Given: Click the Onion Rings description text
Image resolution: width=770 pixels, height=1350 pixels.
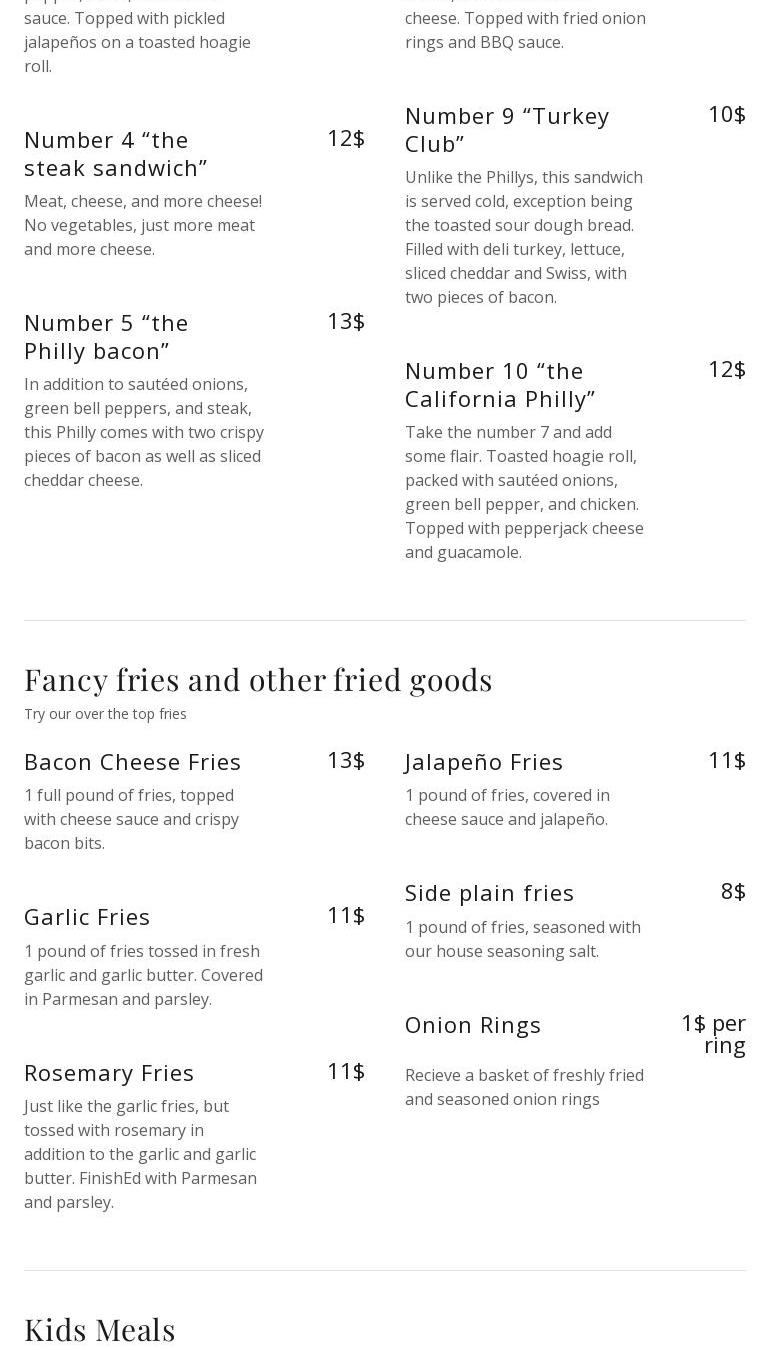Looking at the screenshot, I should point(524,1087).
